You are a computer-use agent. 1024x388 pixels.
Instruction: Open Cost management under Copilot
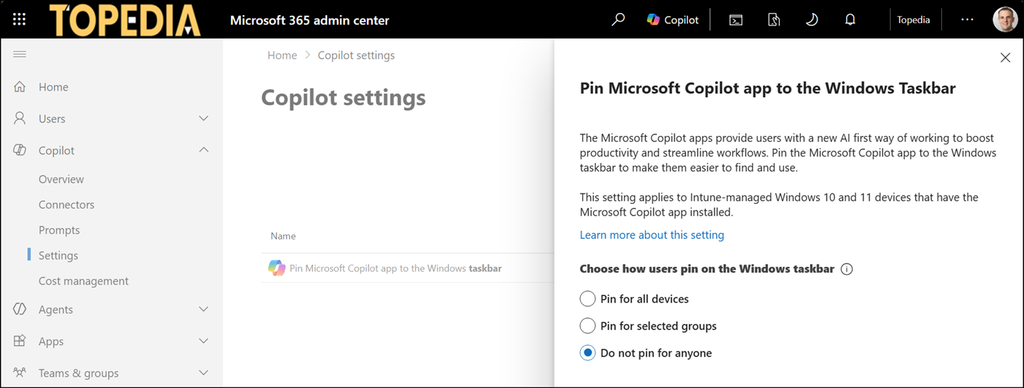click(x=84, y=281)
